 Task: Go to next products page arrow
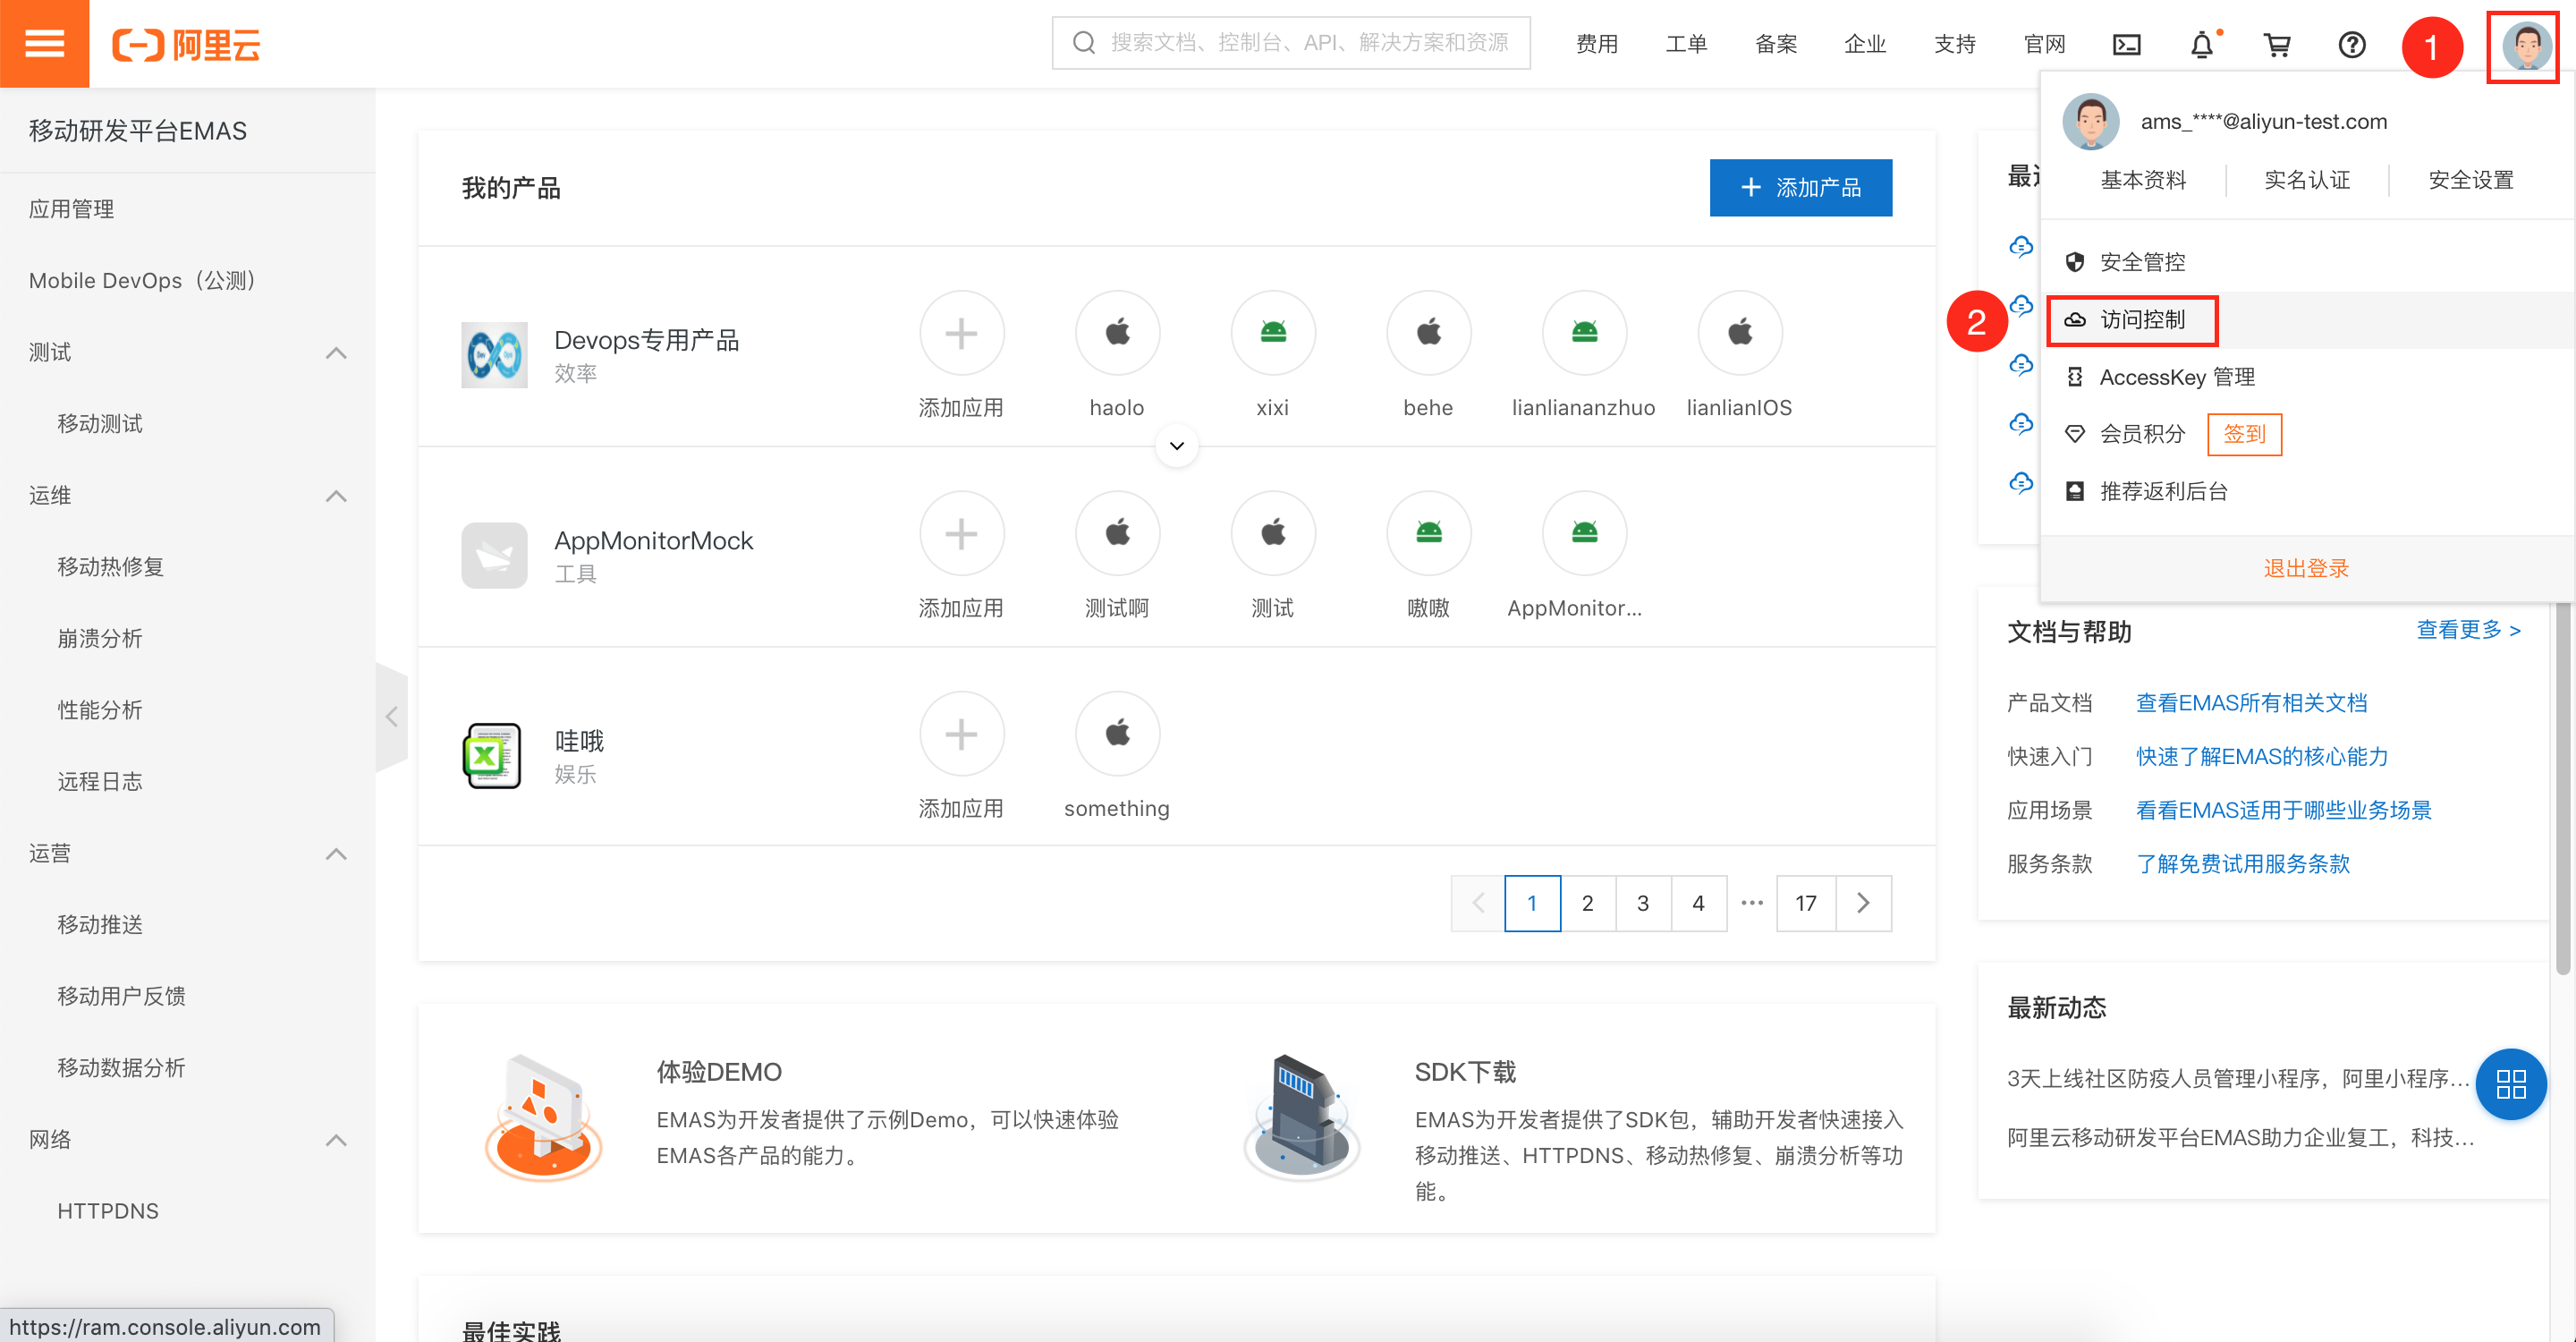(x=1863, y=903)
